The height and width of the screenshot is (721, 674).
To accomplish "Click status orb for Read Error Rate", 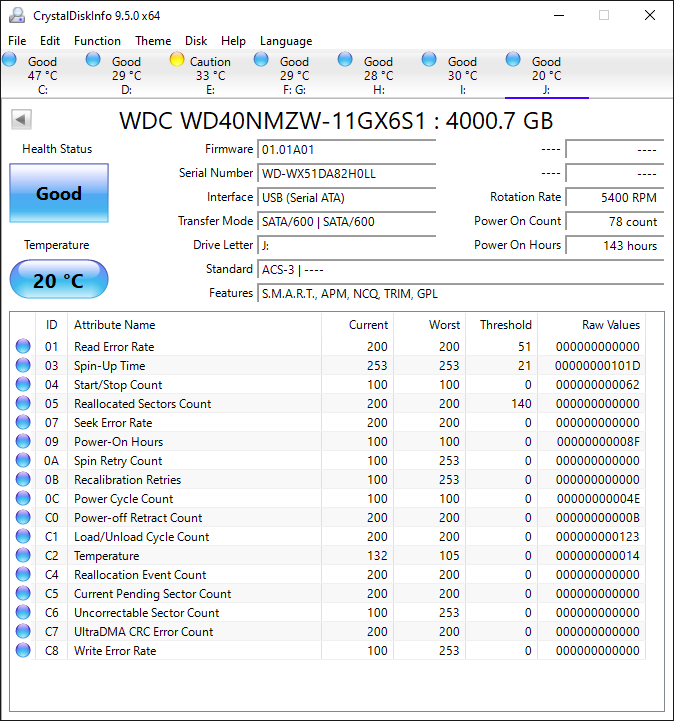I will [x=23, y=346].
